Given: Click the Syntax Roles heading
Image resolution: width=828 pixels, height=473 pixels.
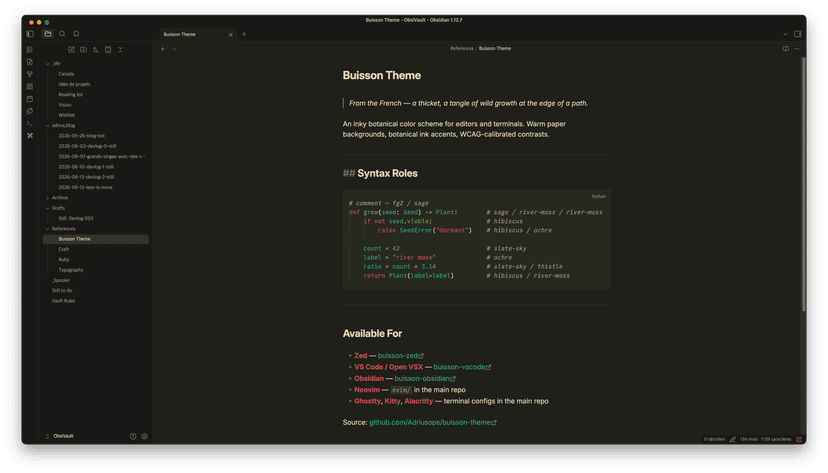Looking at the screenshot, I should (x=387, y=173).
